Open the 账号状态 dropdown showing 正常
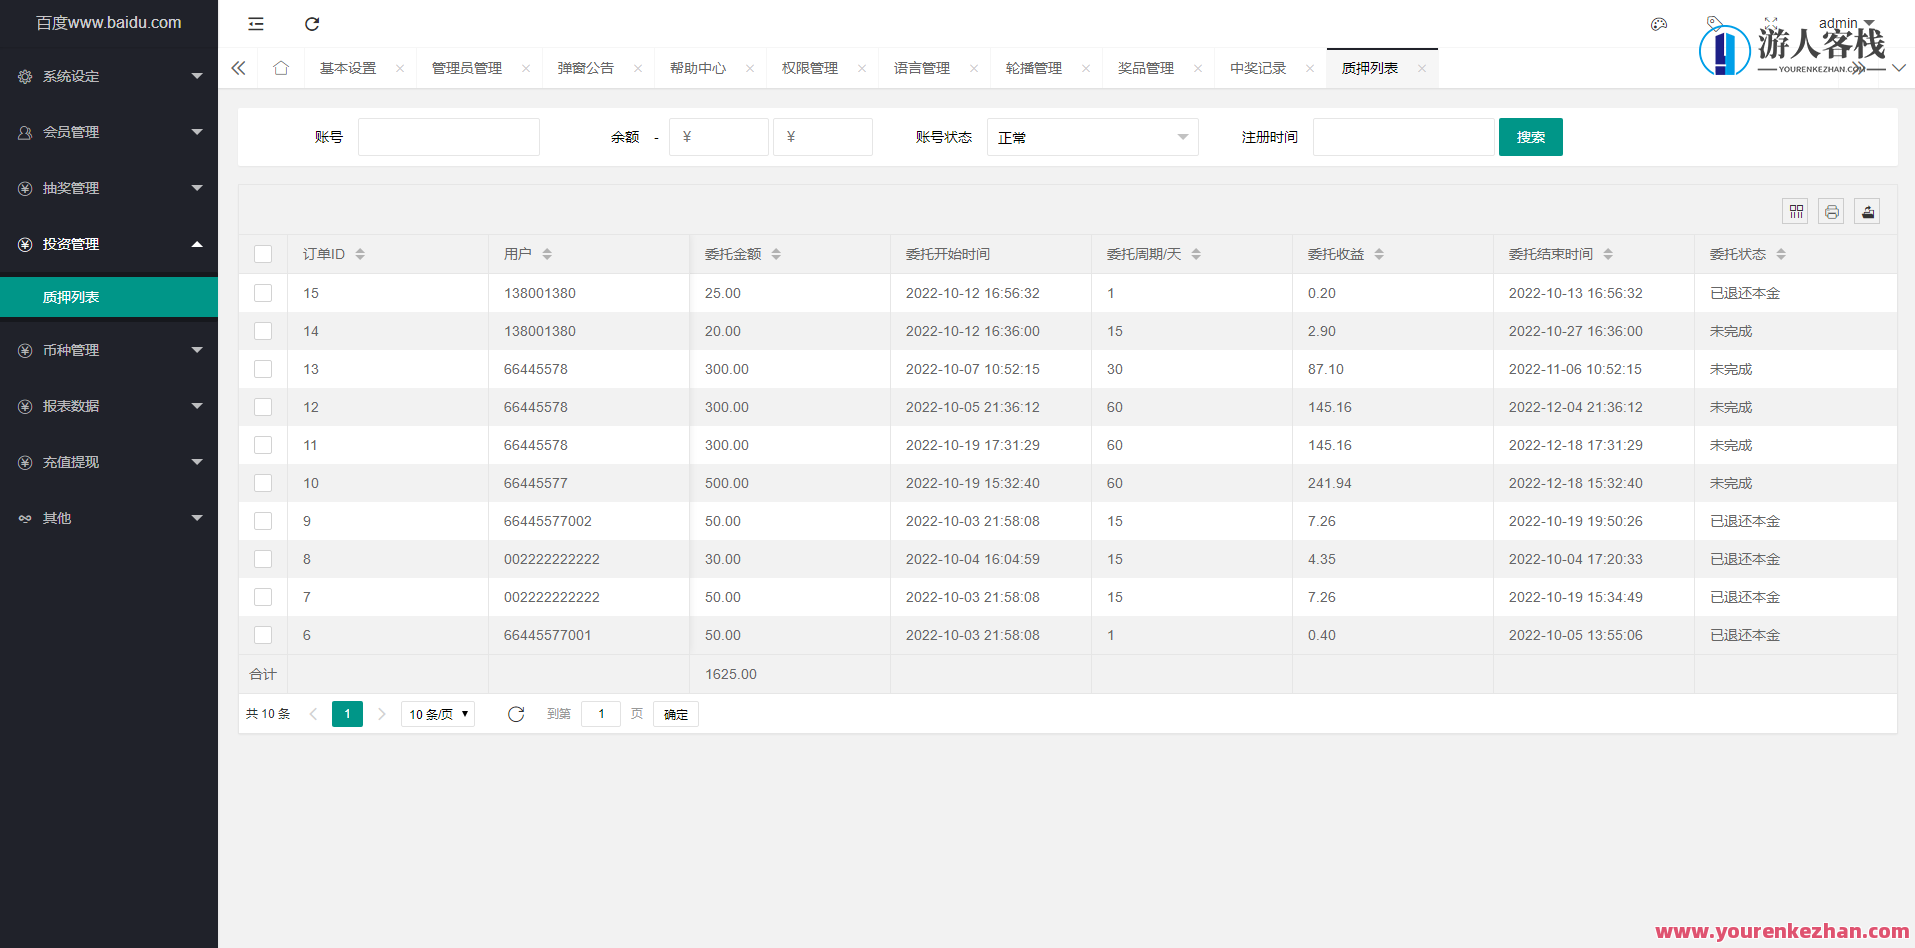 pos(1092,137)
